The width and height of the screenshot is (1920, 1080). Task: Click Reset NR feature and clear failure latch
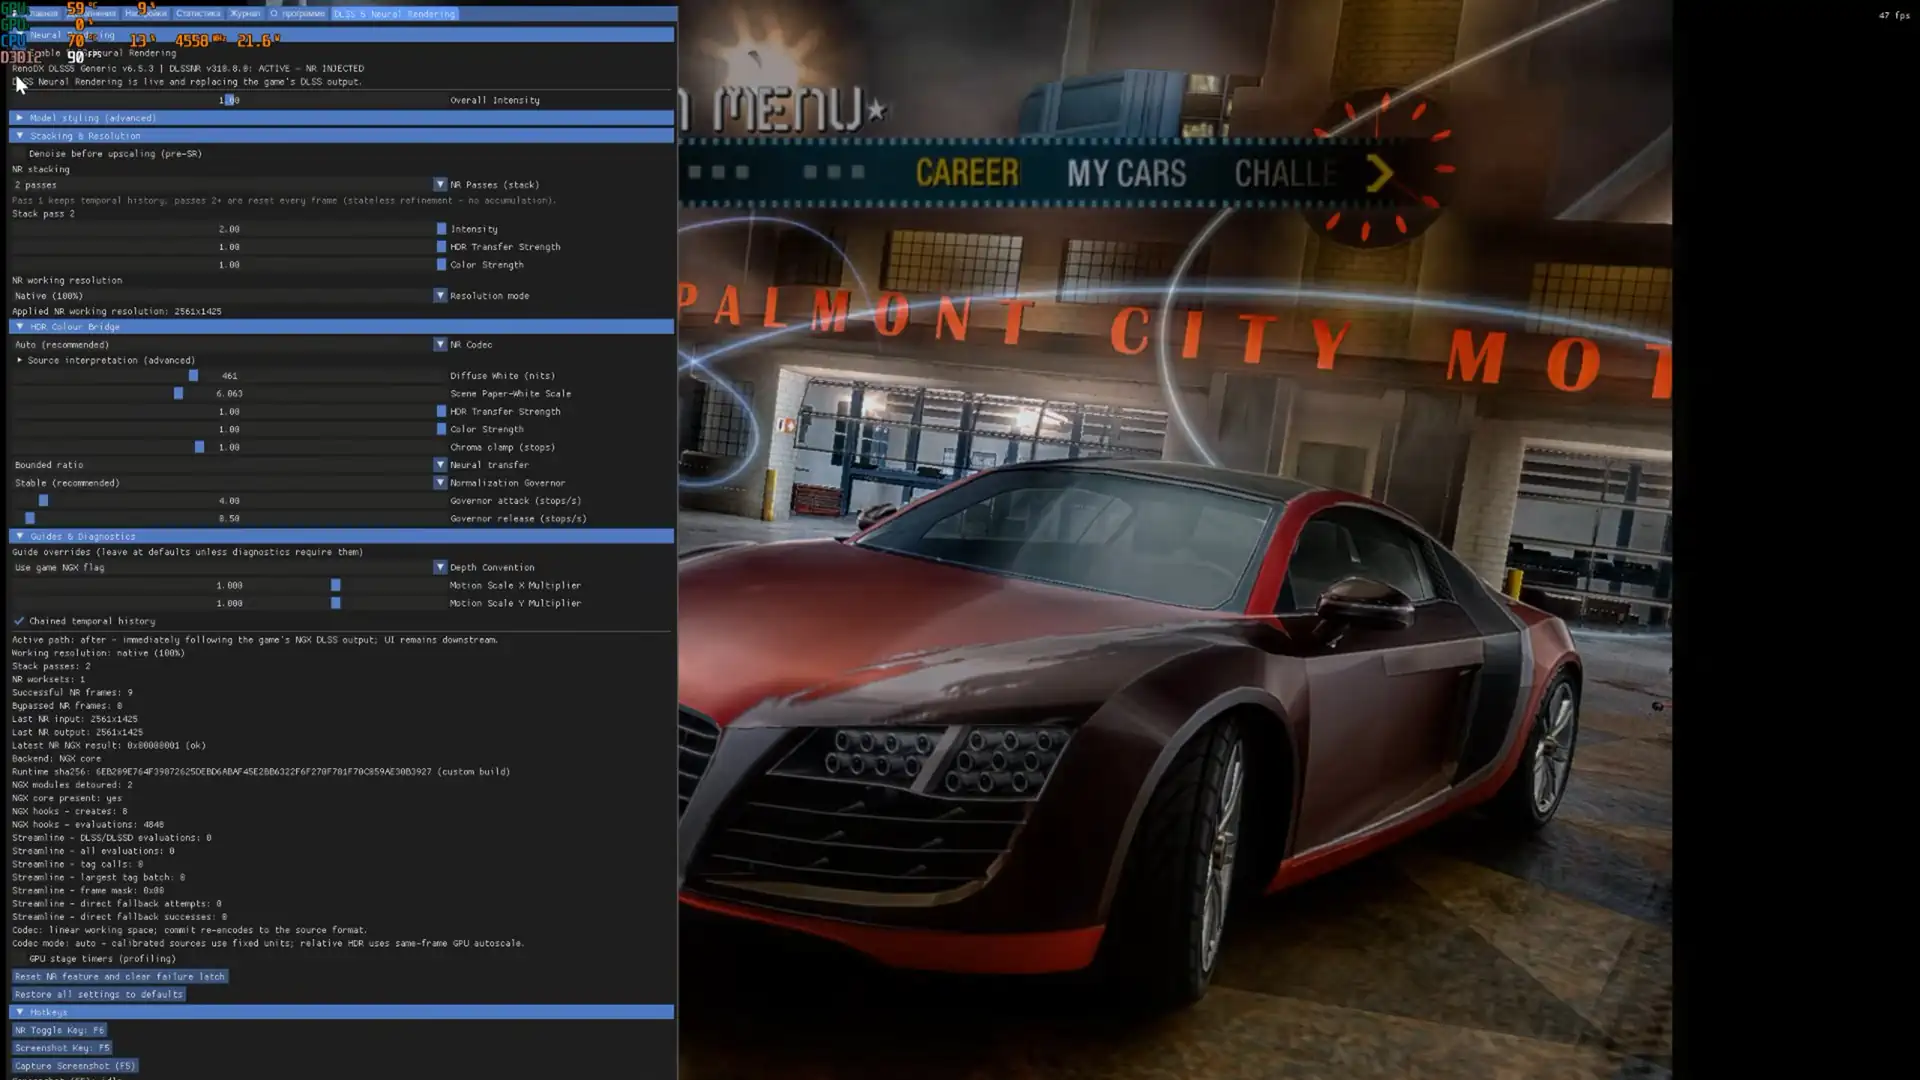tap(120, 977)
